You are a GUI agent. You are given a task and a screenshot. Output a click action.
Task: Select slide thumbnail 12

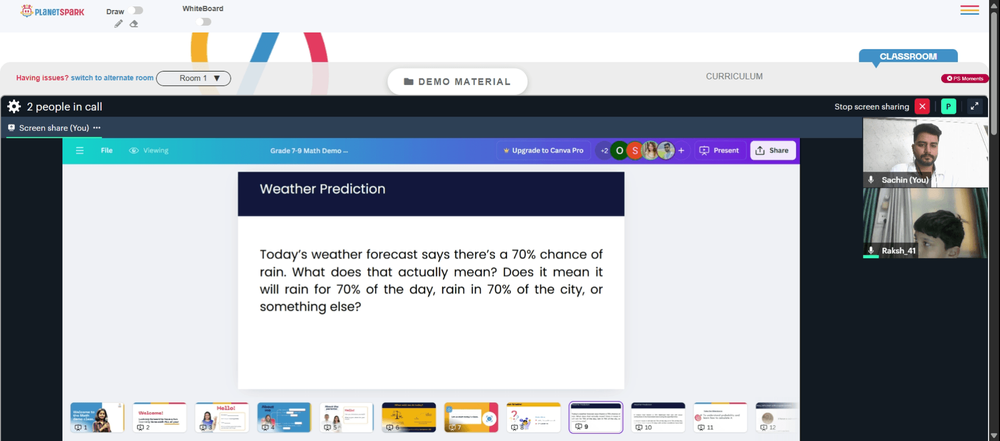pos(776,417)
